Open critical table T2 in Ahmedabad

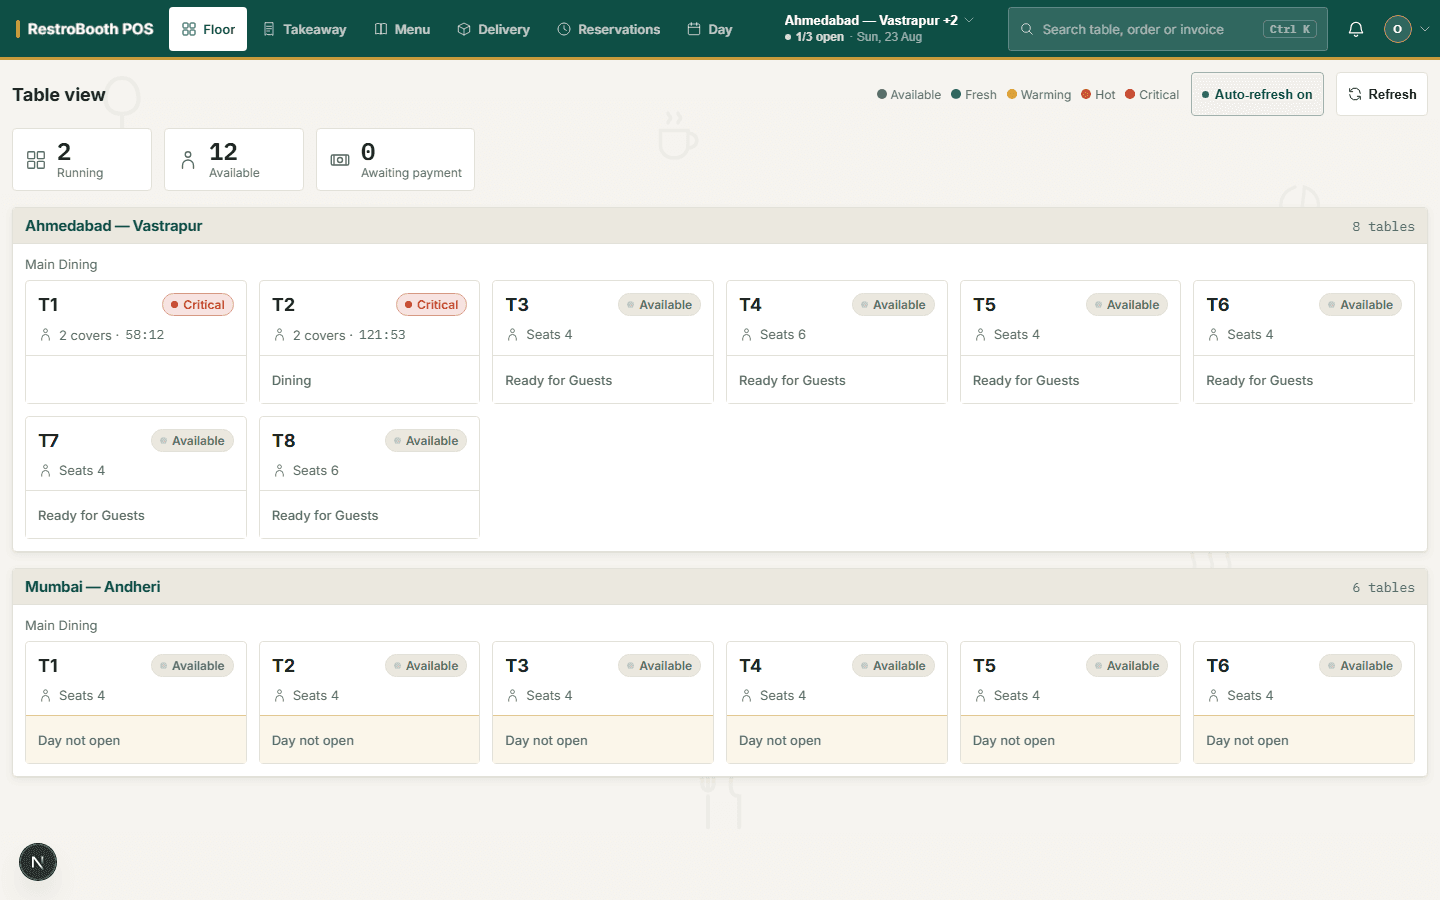point(369,342)
